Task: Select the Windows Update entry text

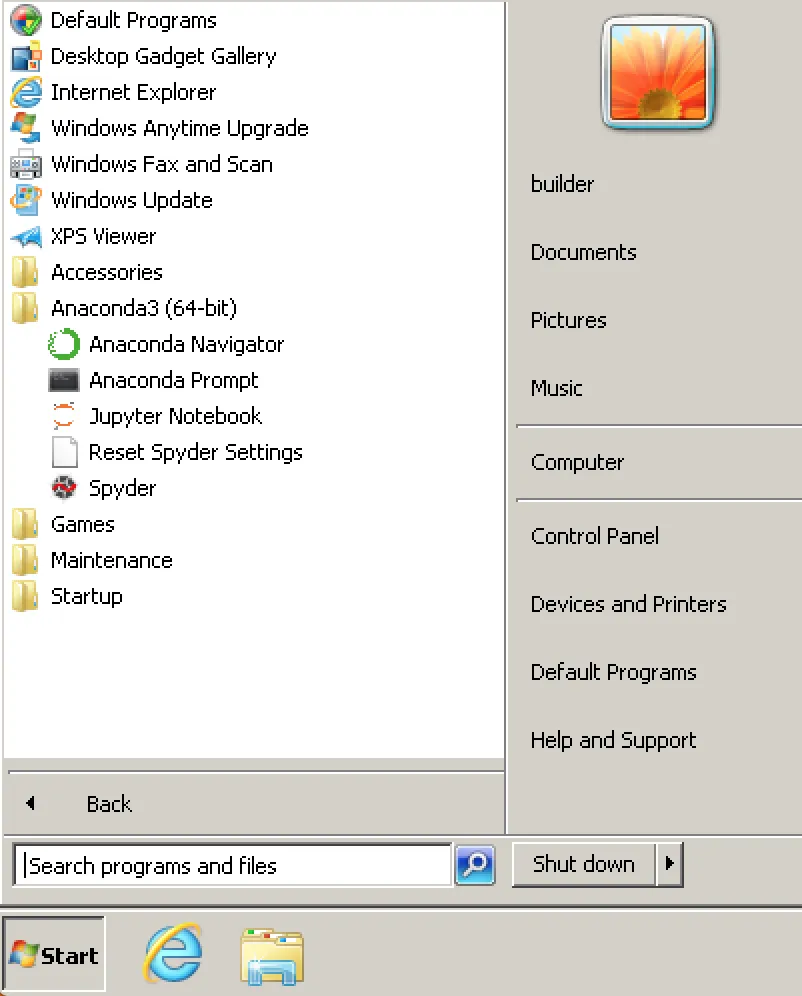Action: point(131,200)
